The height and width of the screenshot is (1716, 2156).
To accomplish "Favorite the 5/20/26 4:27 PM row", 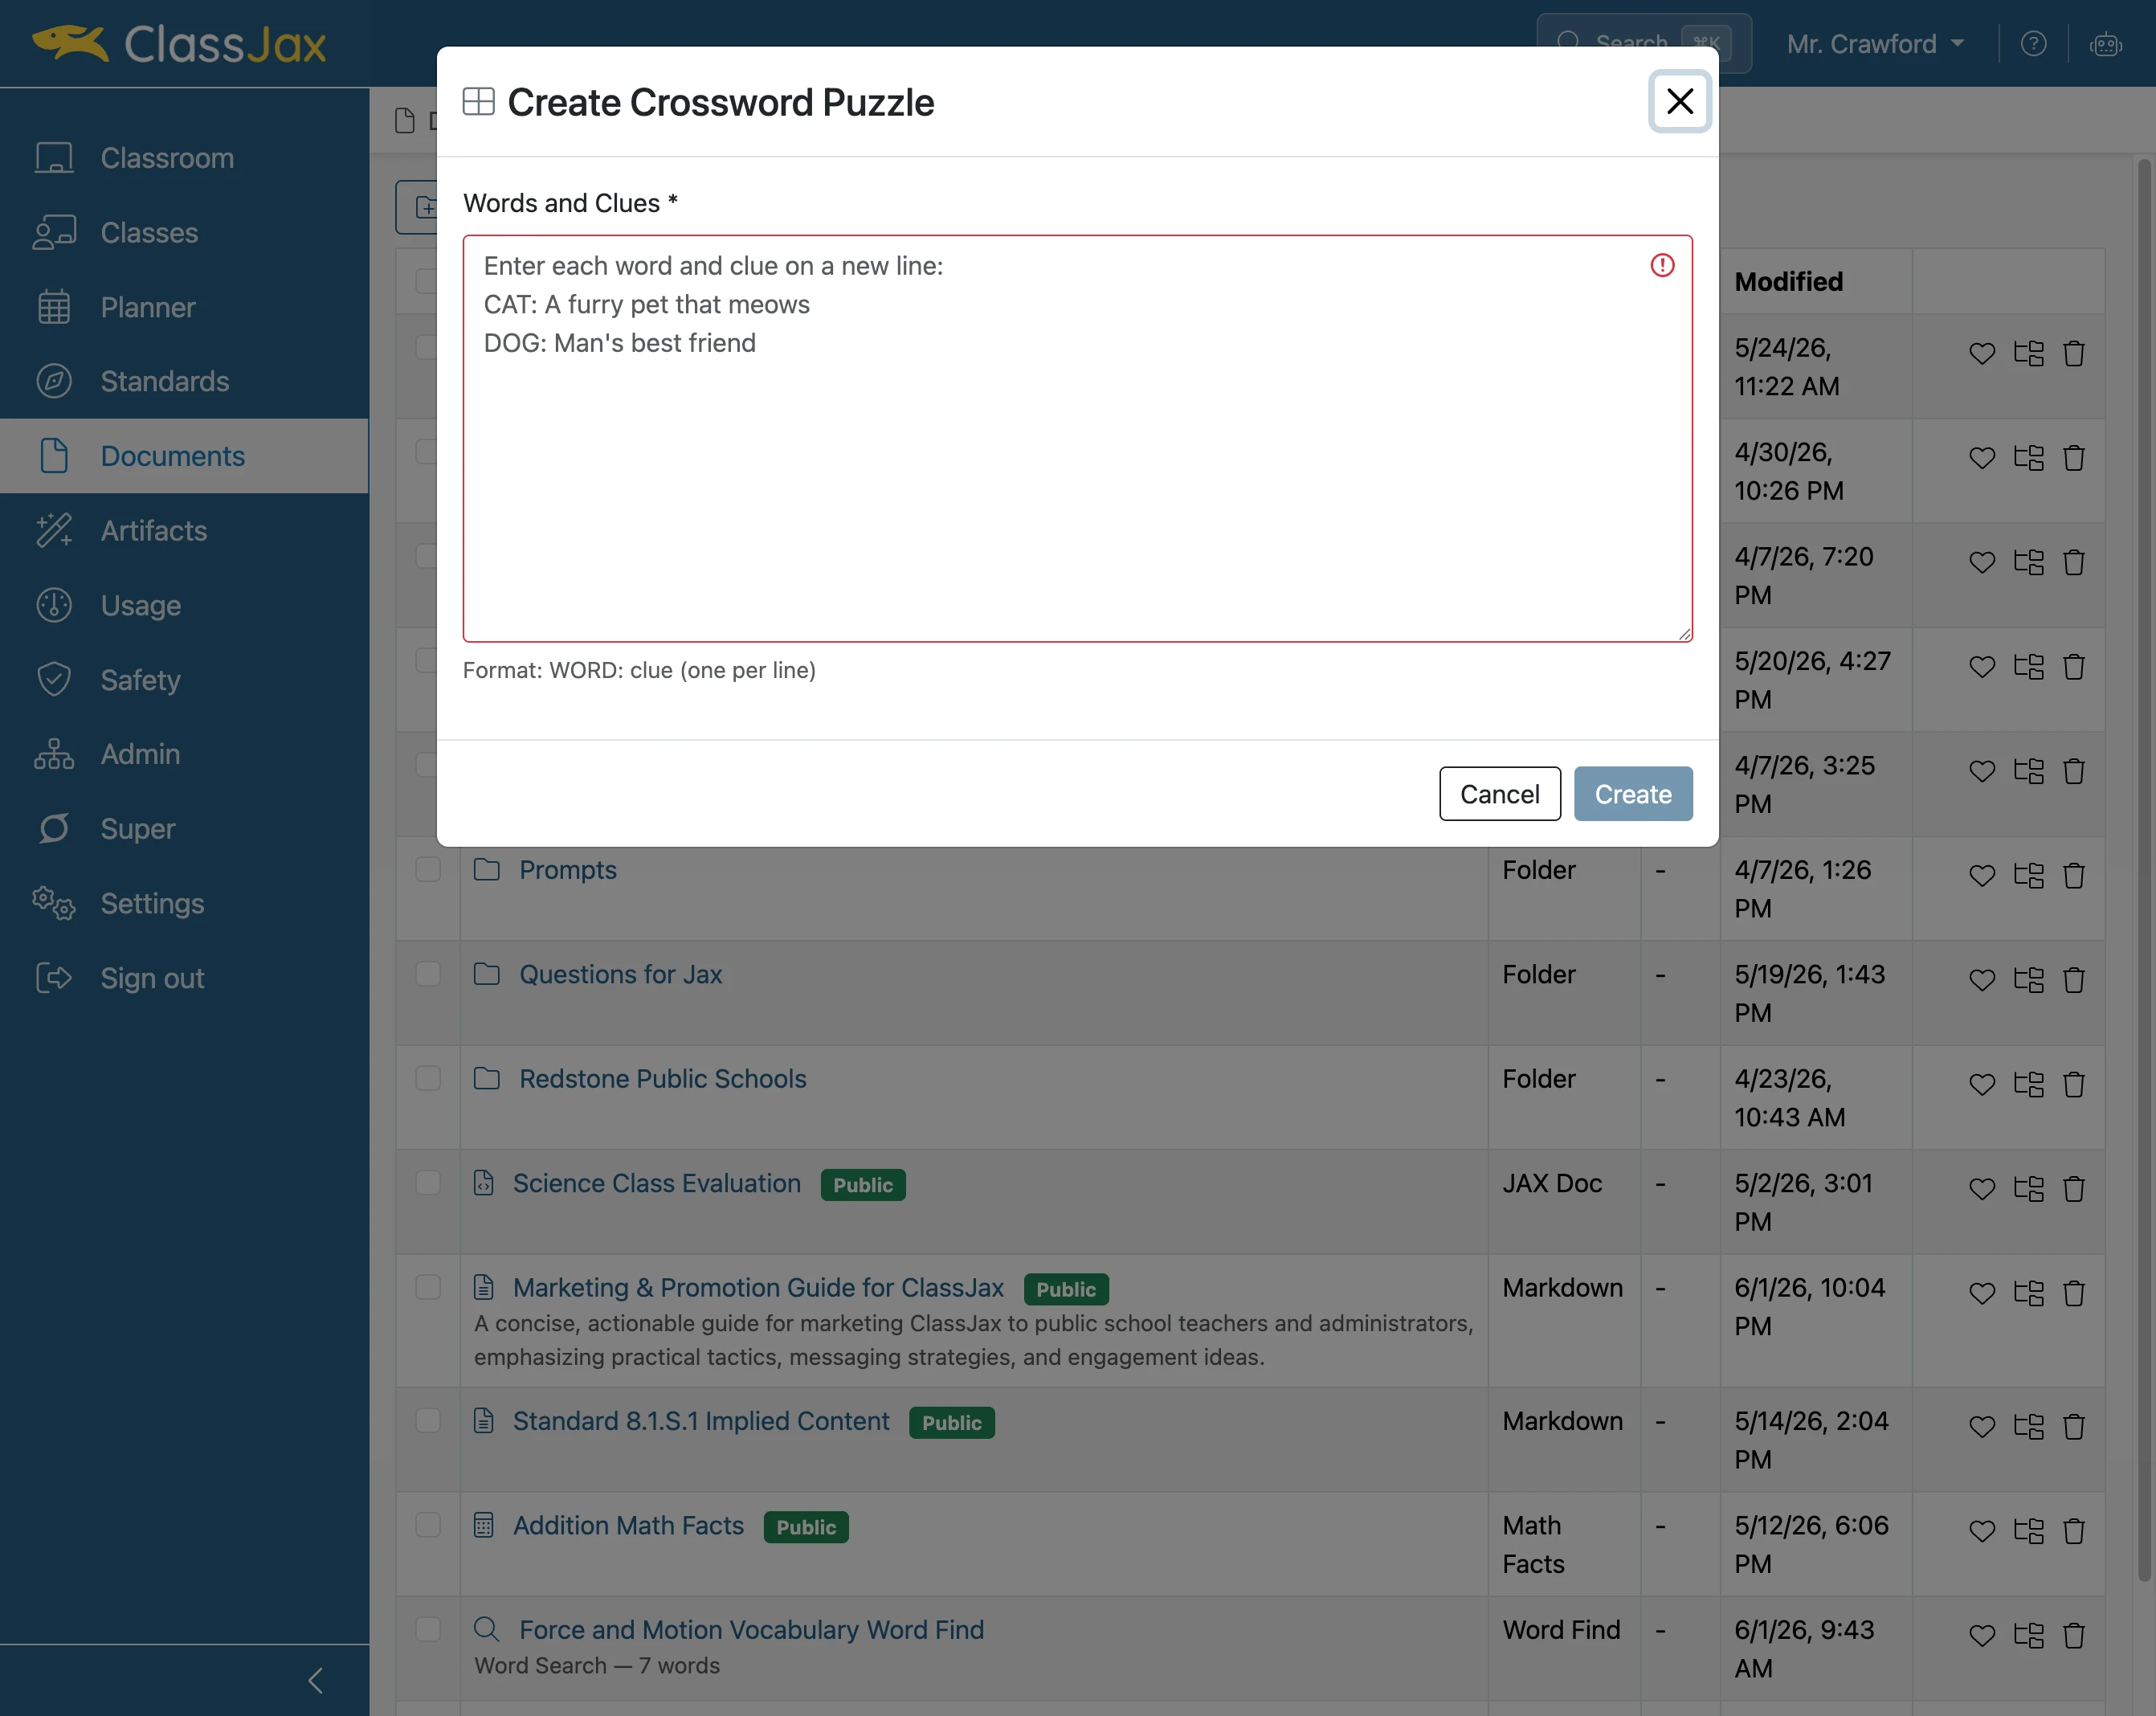I will pos(1981,667).
